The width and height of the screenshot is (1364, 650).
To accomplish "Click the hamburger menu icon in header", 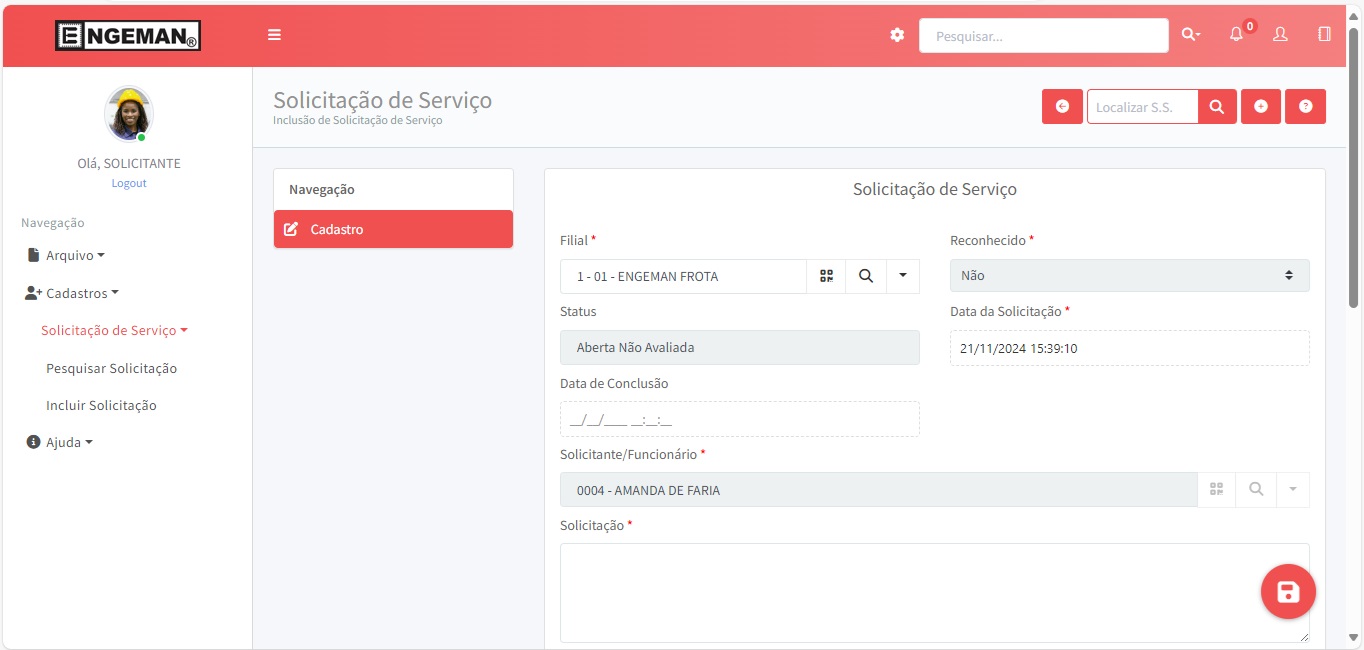I will coord(274,35).
